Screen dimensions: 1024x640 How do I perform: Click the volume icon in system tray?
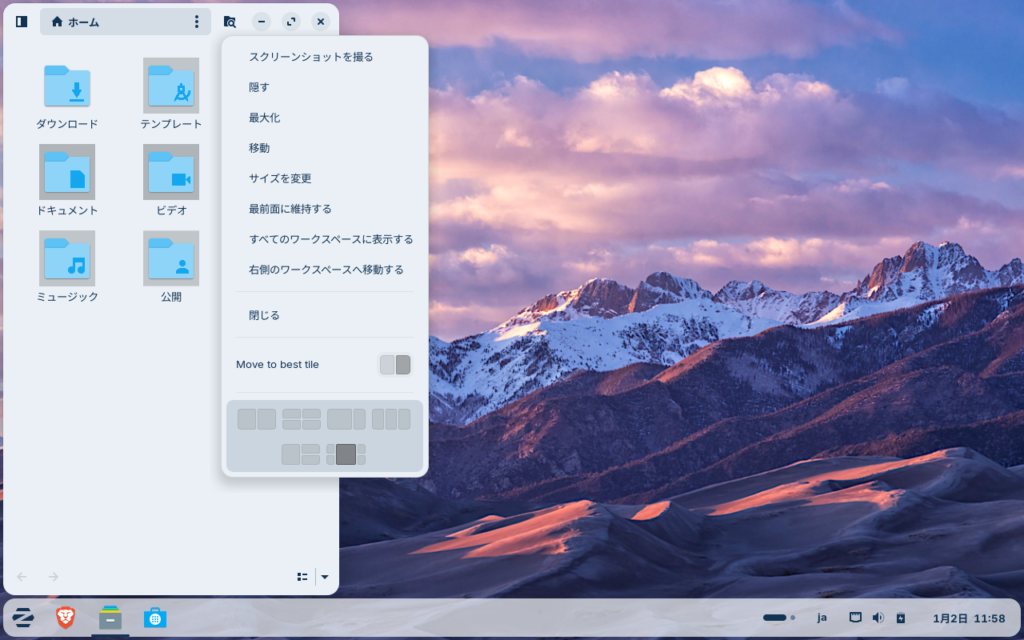coord(878,618)
